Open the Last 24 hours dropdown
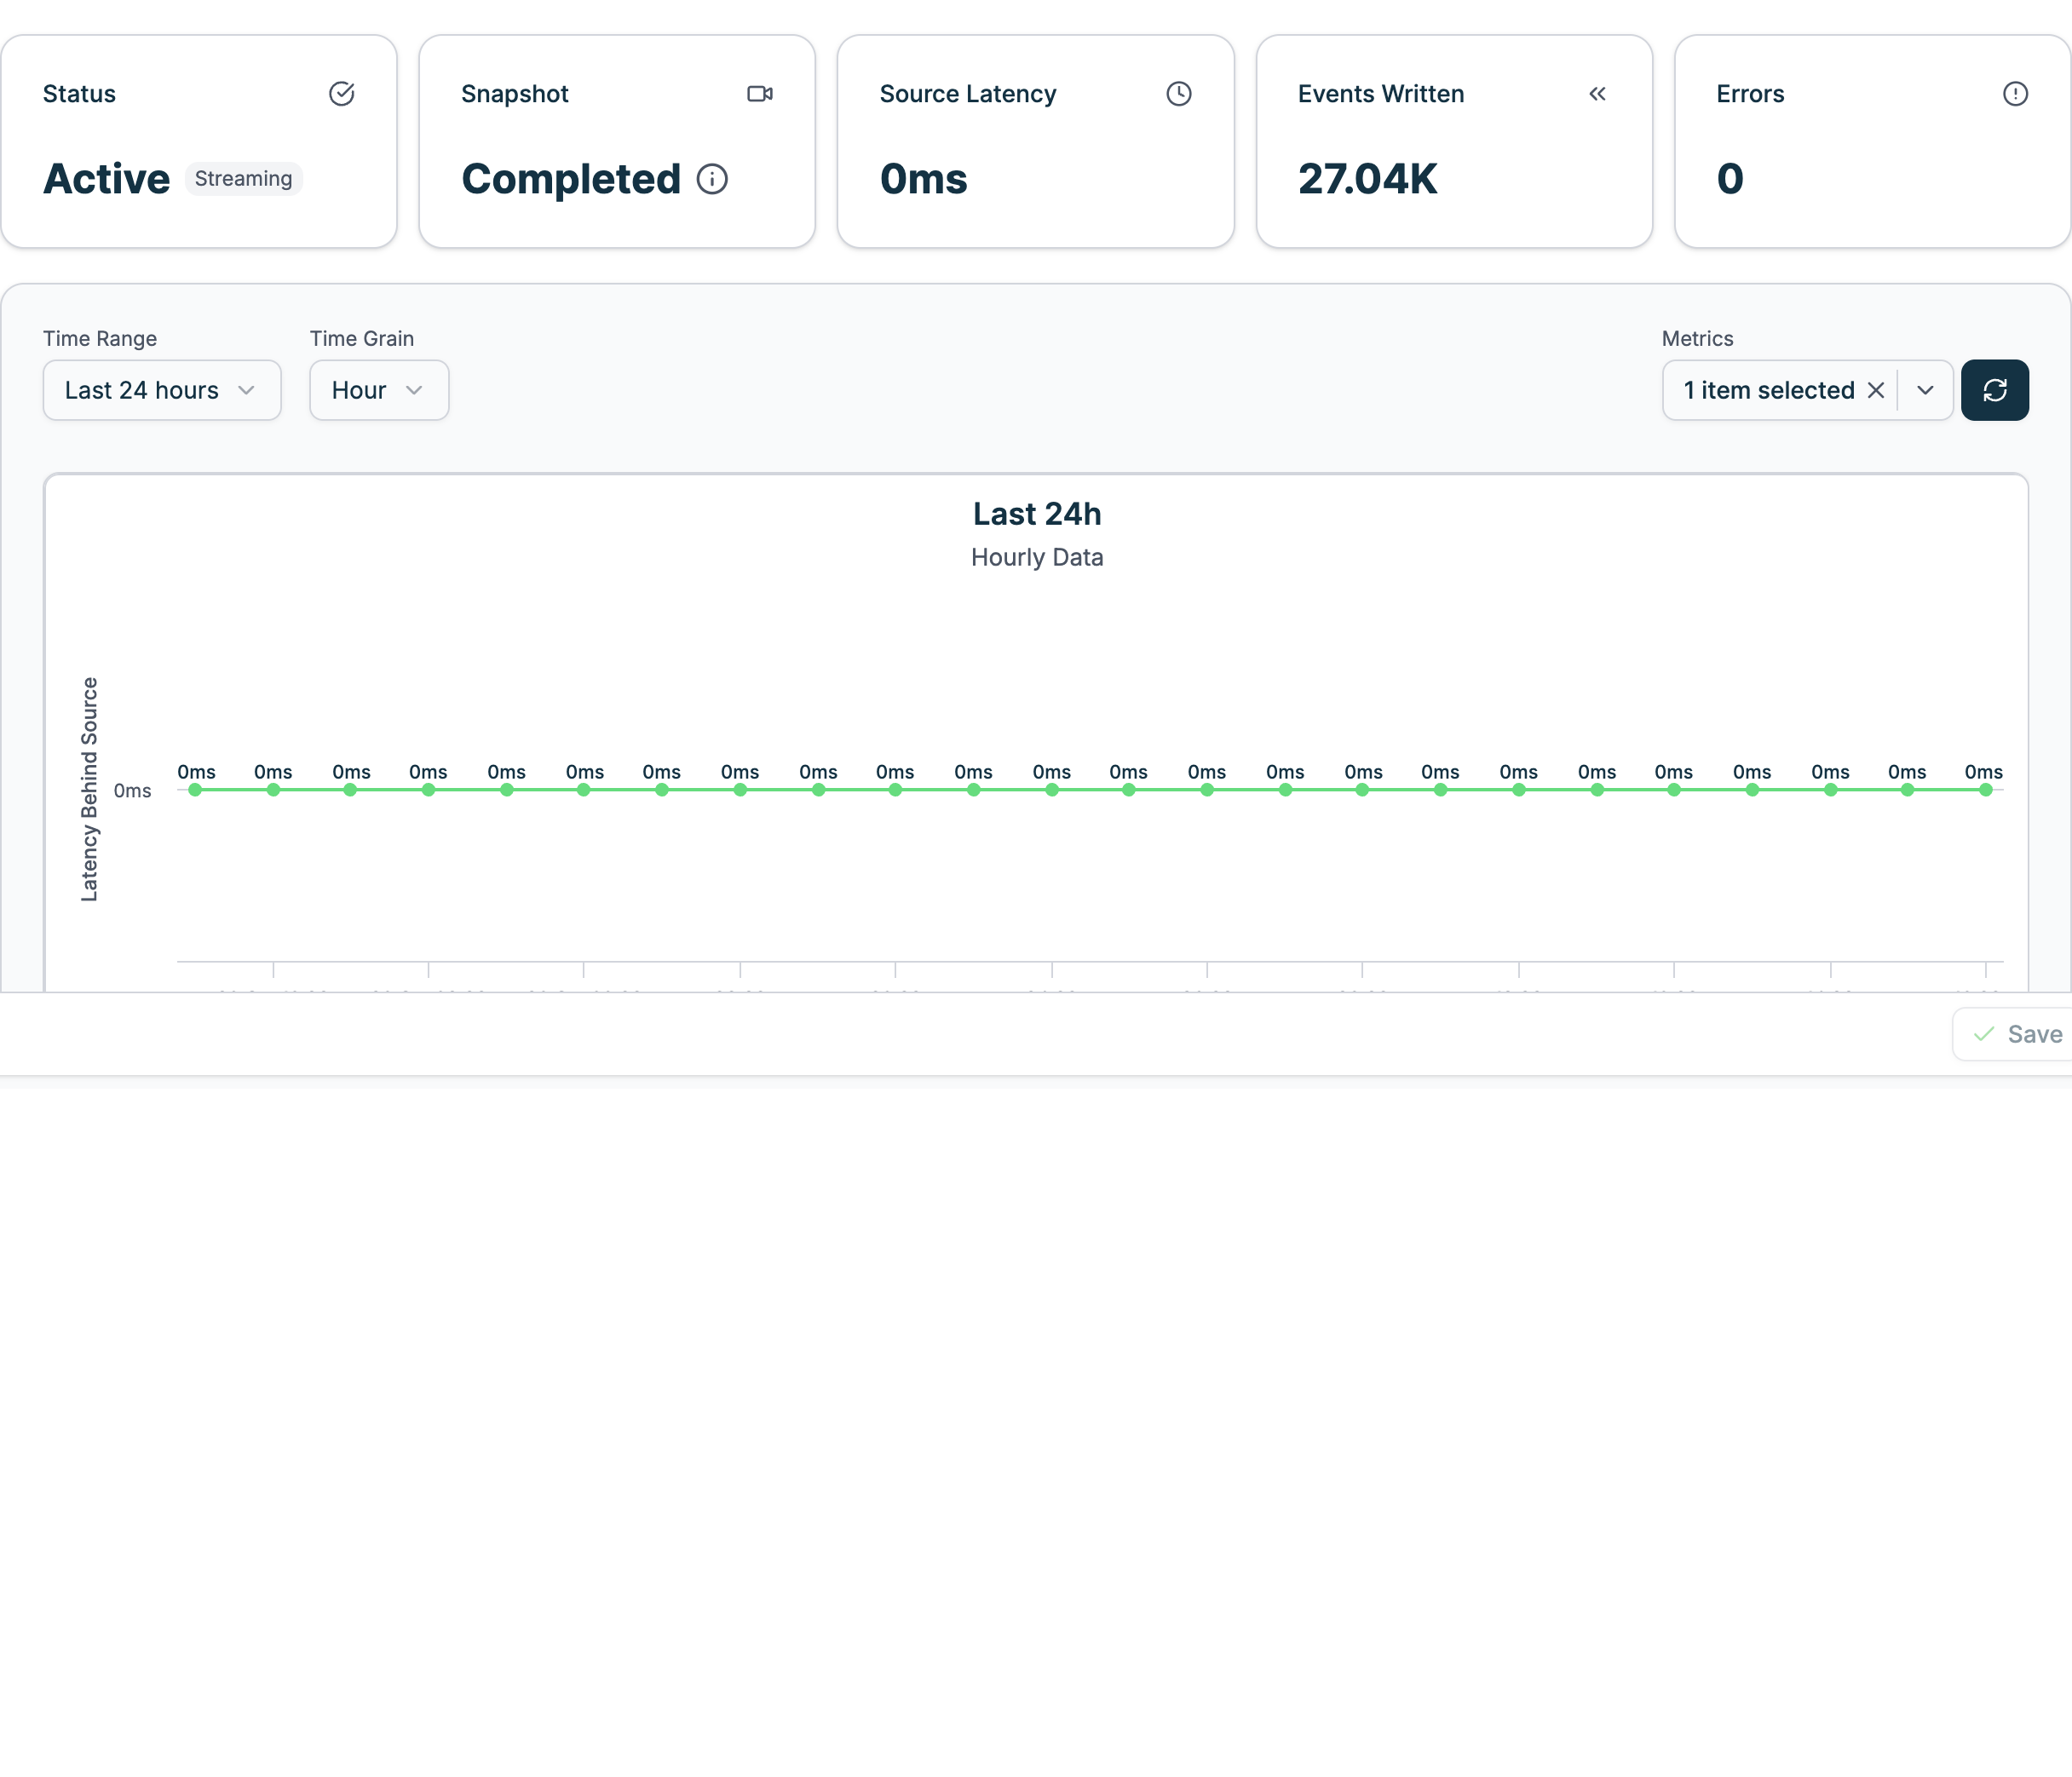2072x1777 pixels. pyautogui.click(x=162, y=390)
